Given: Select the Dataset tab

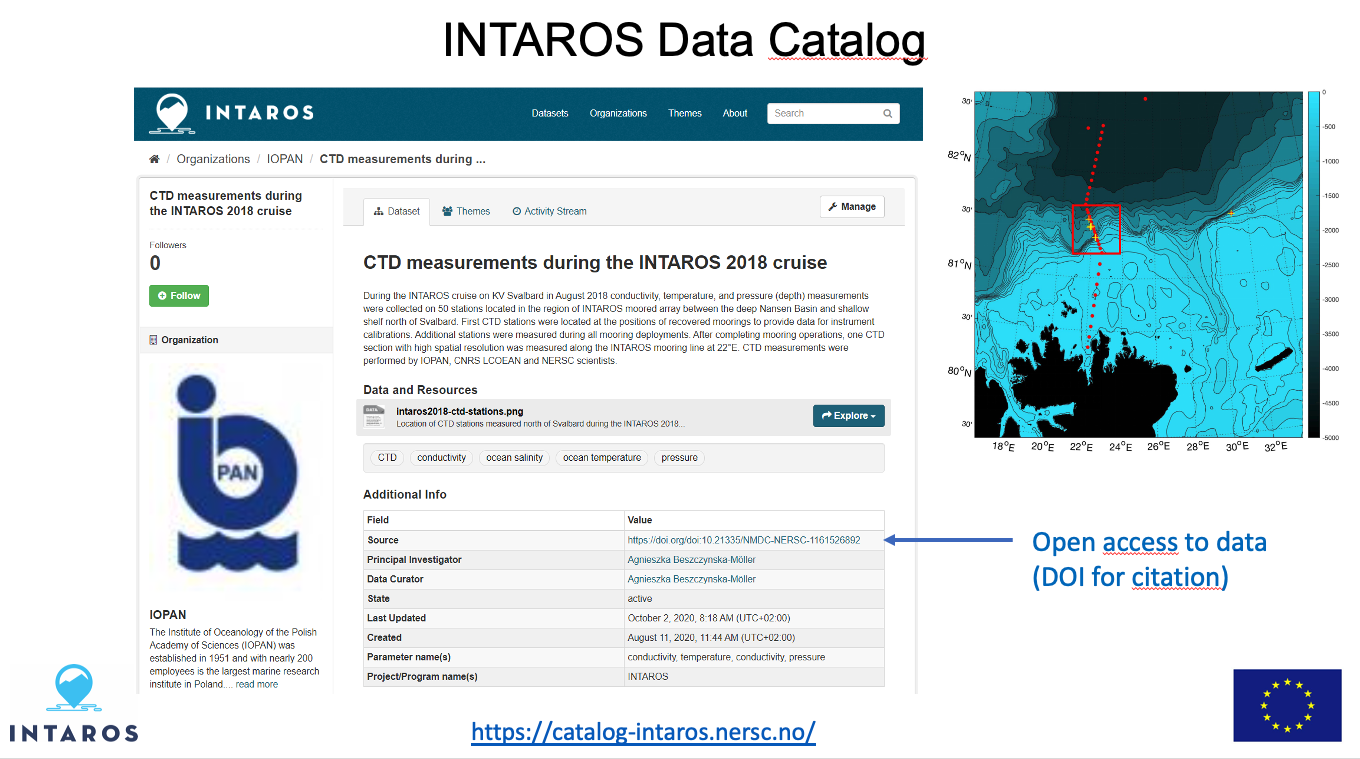Looking at the screenshot, I should tap(396, 211).
